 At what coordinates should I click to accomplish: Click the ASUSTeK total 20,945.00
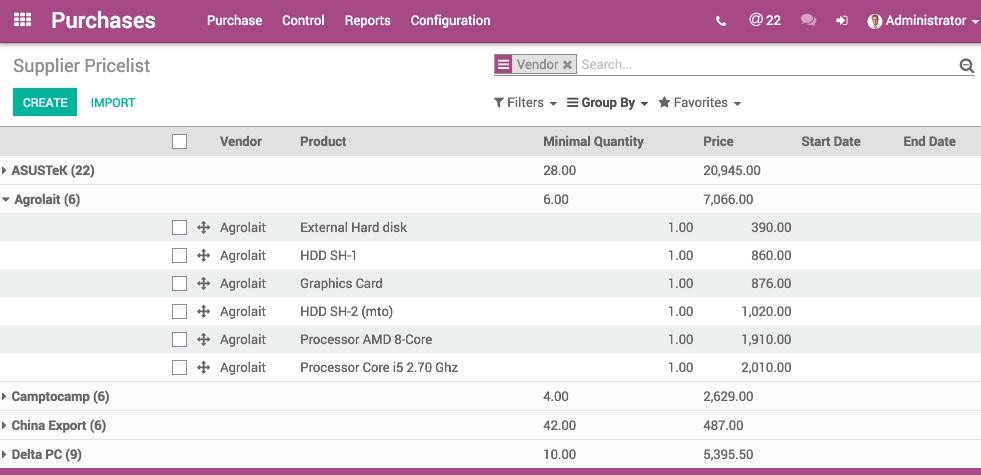click(732, 170)
